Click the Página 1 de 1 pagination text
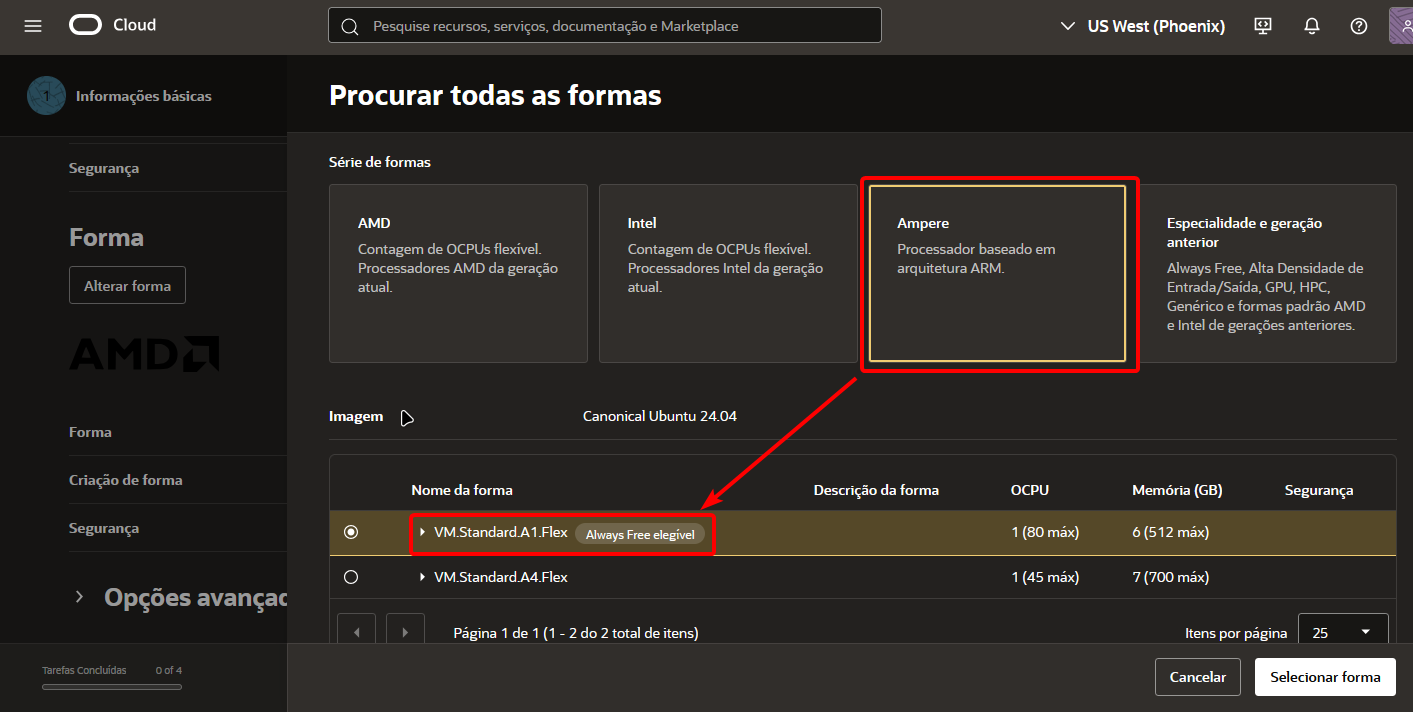 pos(576,633)
